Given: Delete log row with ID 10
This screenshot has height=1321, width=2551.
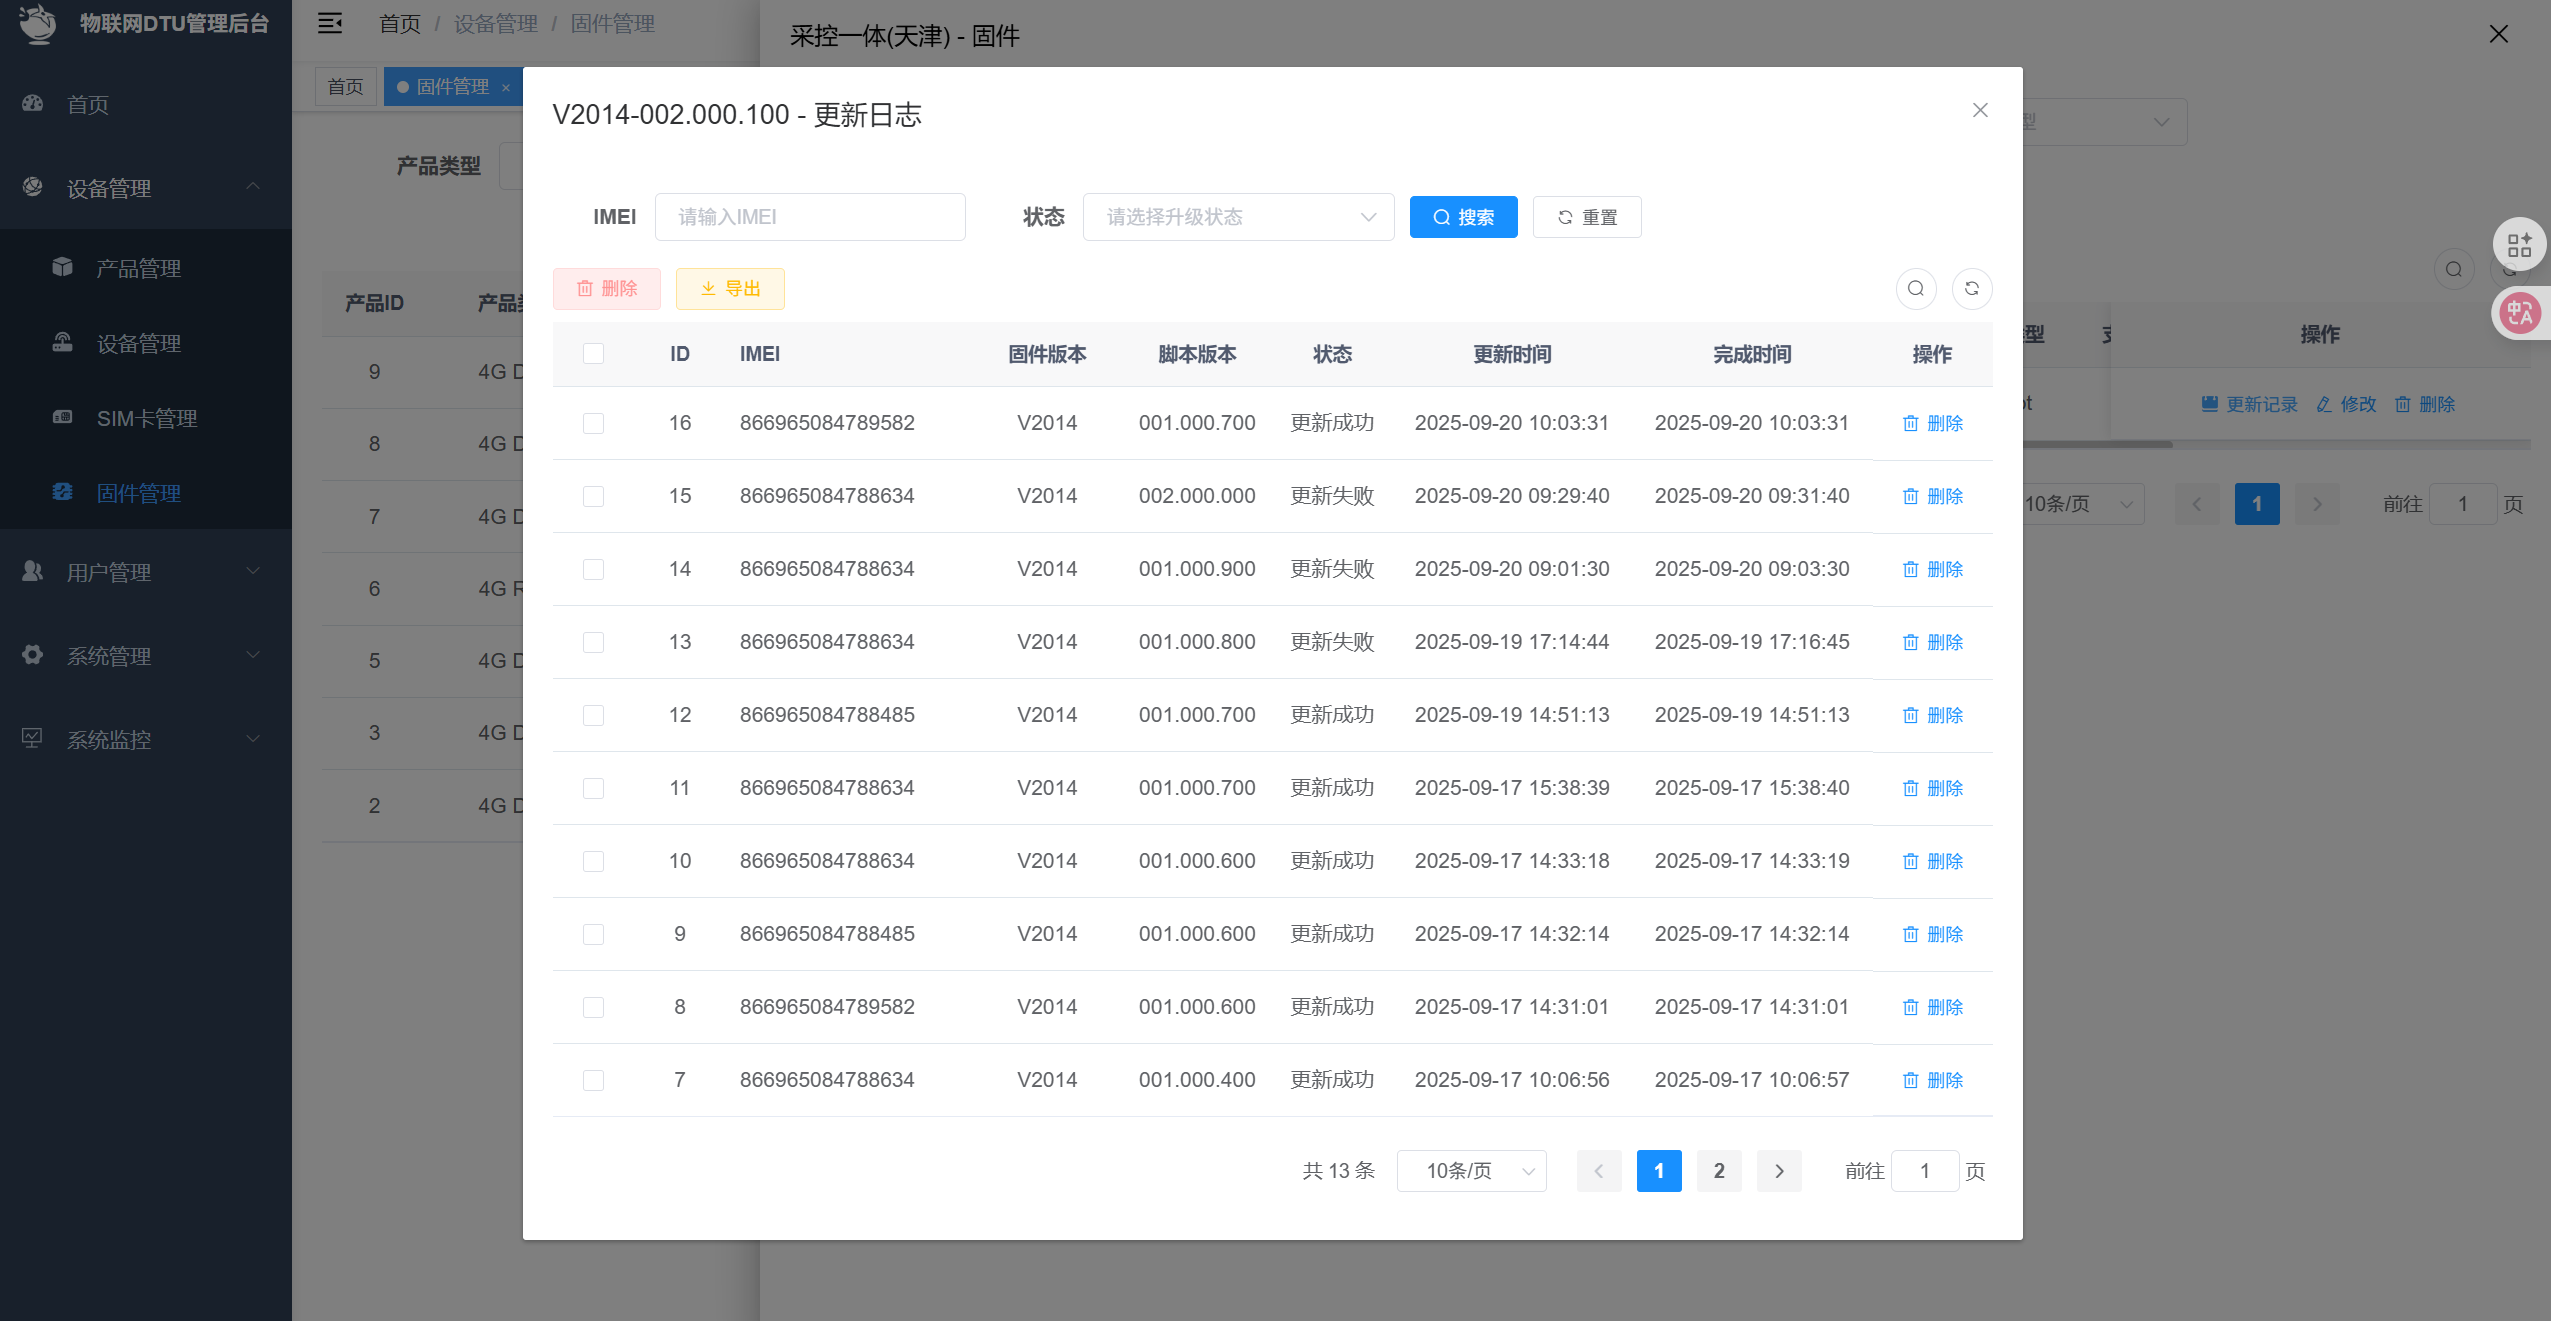Looking at the screenshot, I should pyautogui.click(x=1933, y=861).
